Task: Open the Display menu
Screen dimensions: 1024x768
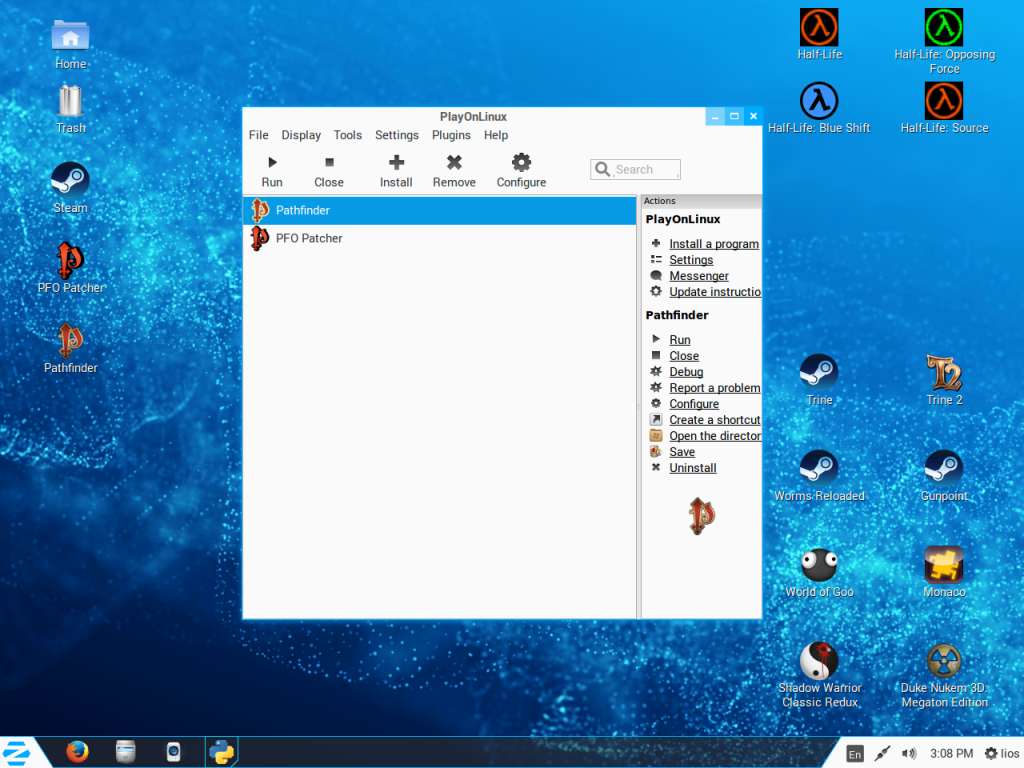Action: [x=301, y=135]
